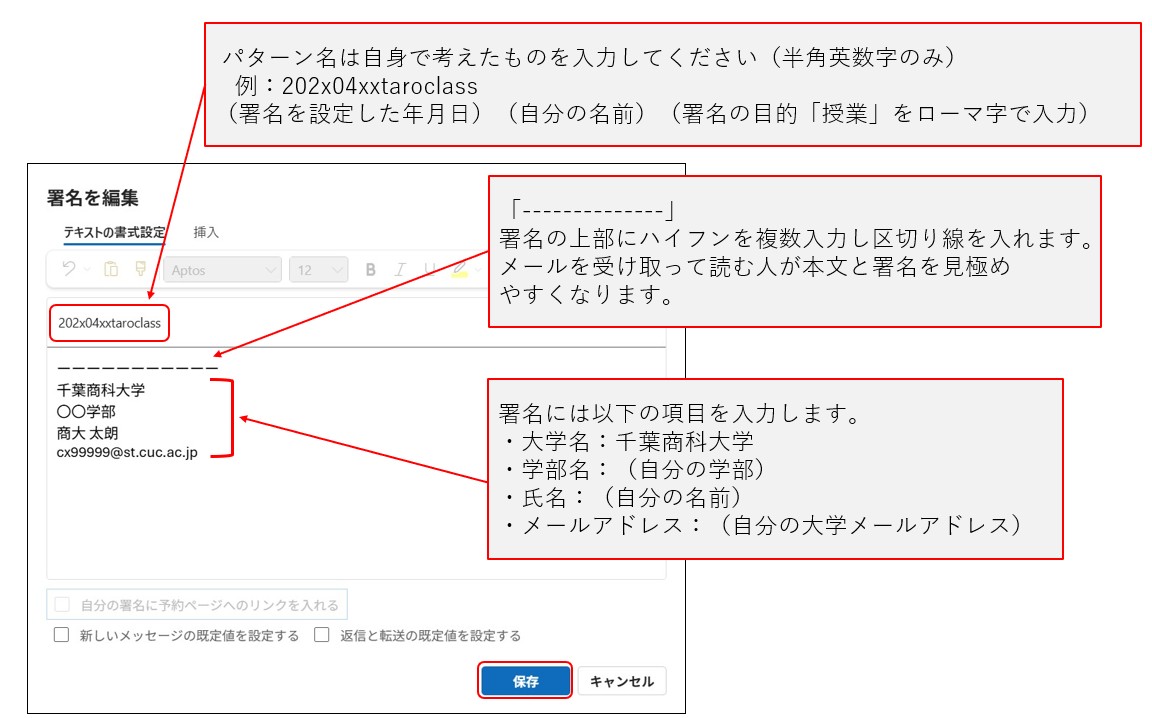1152x718 pixels.
Task: Toggle Italic formatting
Action: tap(400, 270)
